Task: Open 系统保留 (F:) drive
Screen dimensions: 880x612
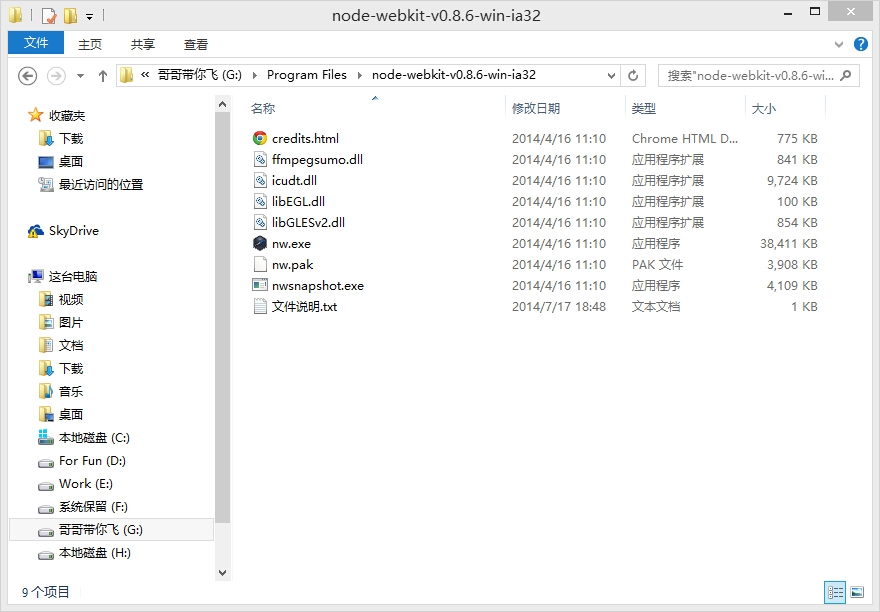Action: click(x=83, y=506)
